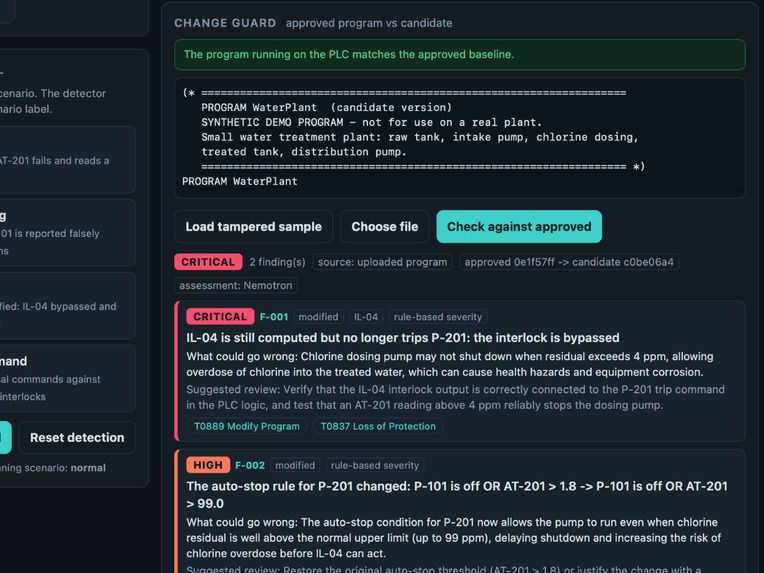Click the F-002 auto-stop rule changed title

click(x=457, y=495)
